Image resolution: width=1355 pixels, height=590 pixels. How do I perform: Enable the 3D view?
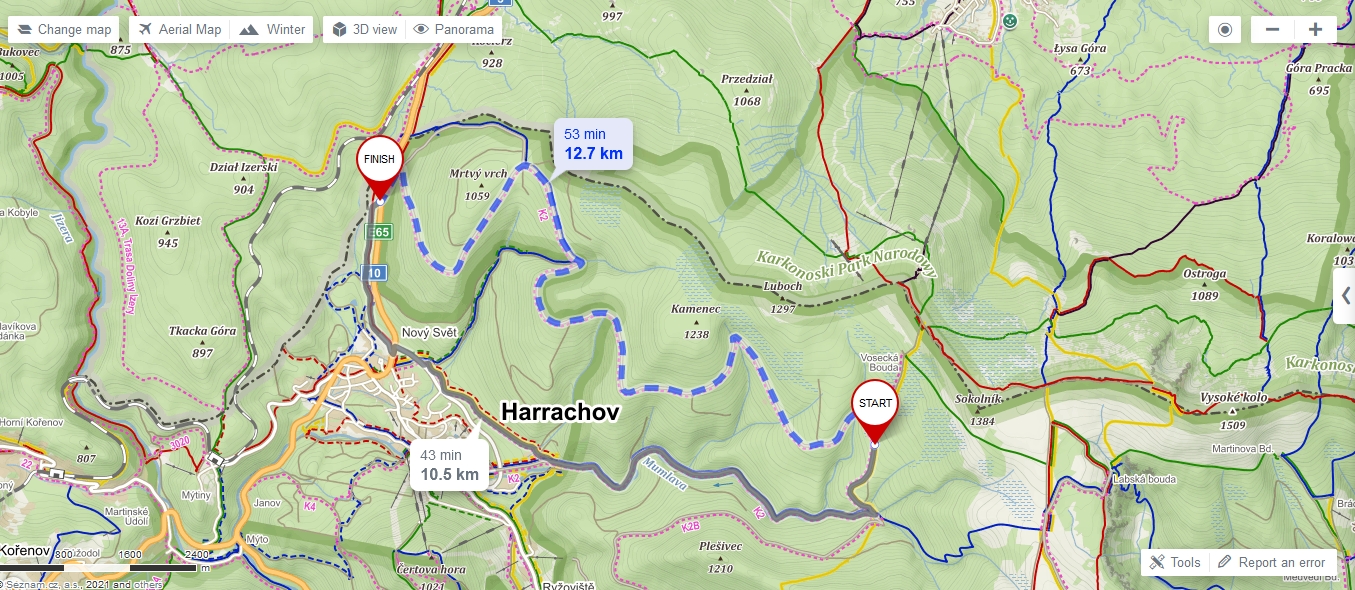(365, 30)
